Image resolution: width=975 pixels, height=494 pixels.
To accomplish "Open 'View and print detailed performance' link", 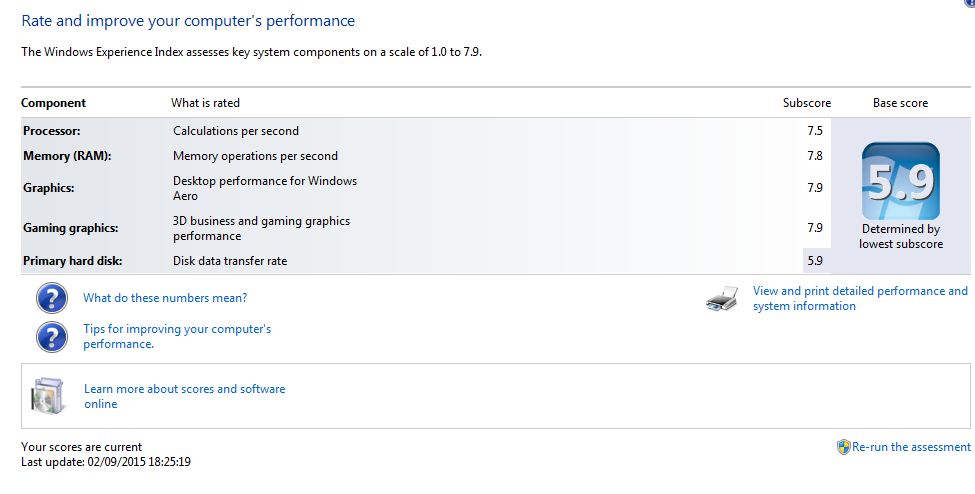I will 860,299.
